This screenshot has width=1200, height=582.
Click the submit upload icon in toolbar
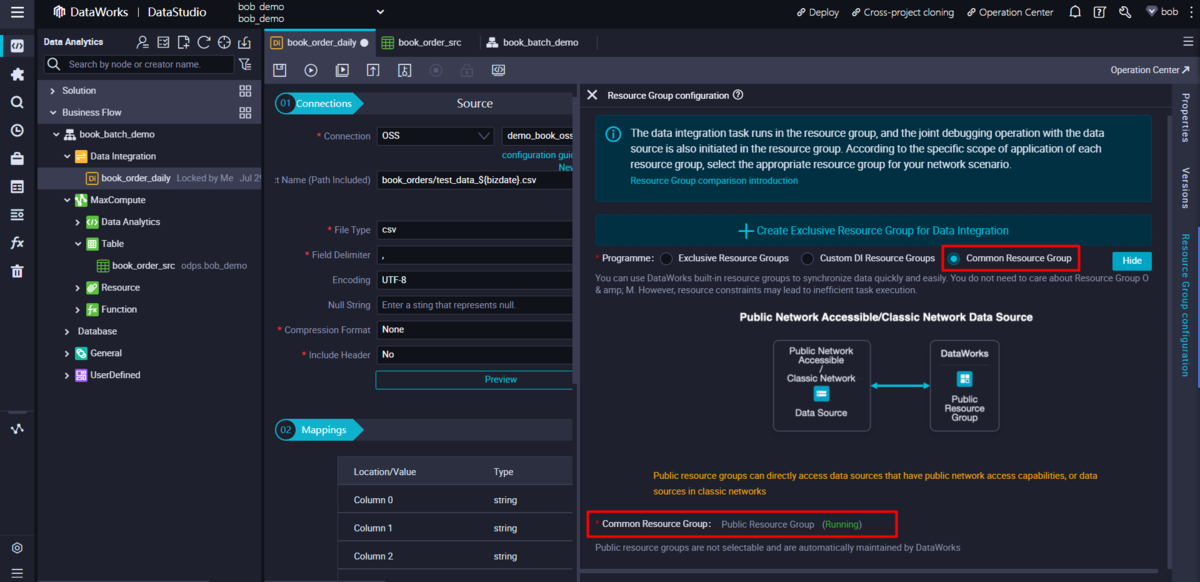coord(373,70)
